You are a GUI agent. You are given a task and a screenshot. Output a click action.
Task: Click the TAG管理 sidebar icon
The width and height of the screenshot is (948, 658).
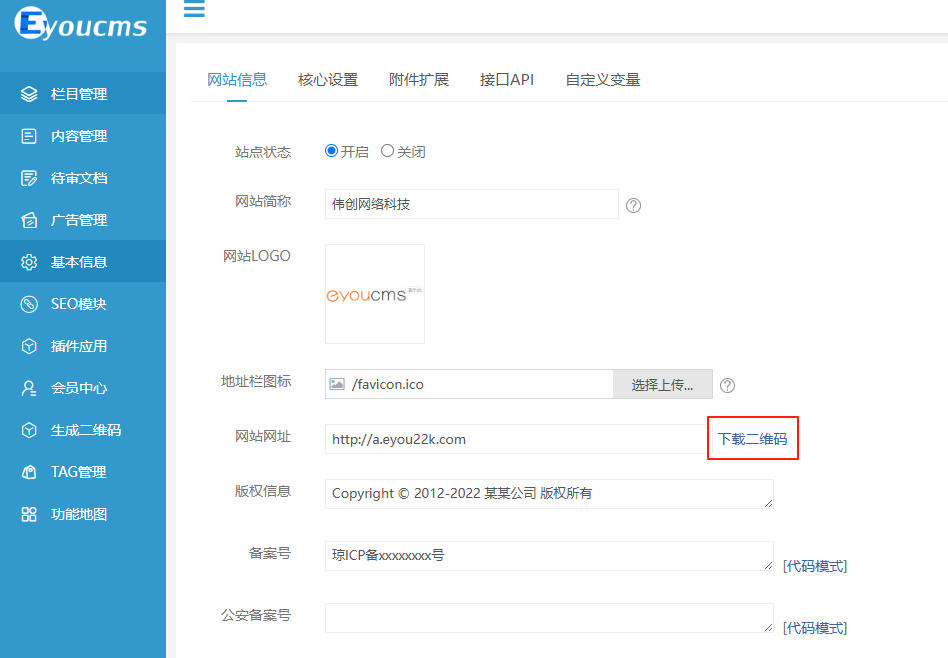(29, 472)
